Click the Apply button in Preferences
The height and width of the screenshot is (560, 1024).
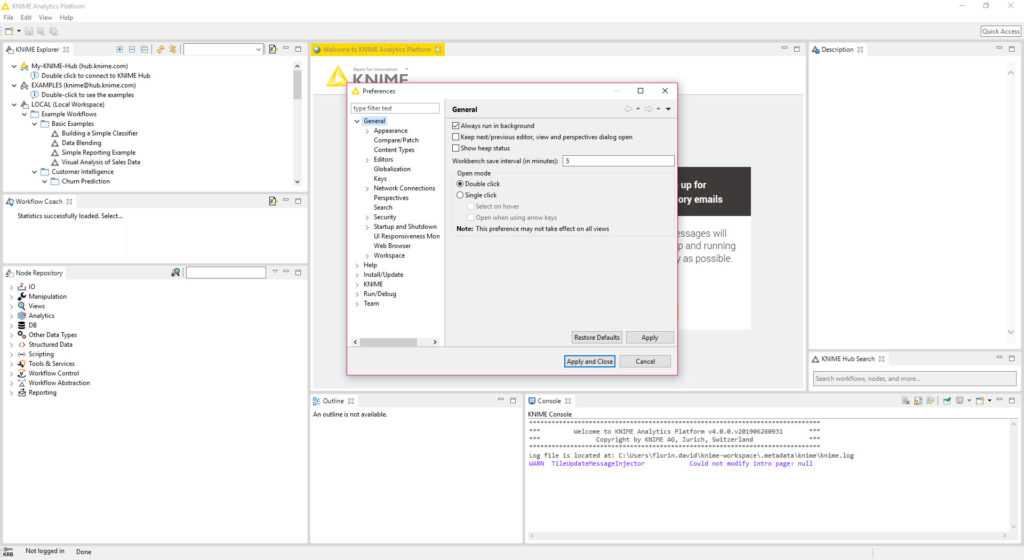click(x=650, y=337)
